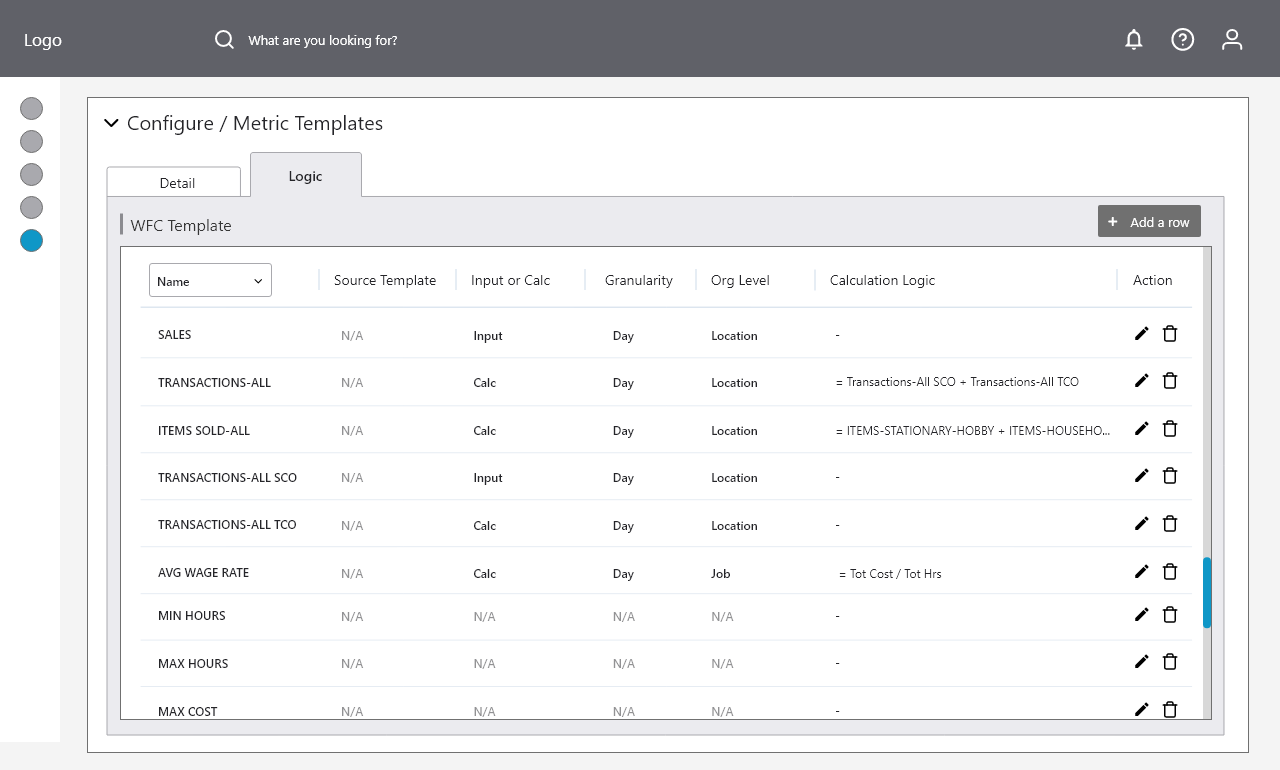Viewport: 1280px width, 770px height.
Task: Select the TRANSACTIONS-ALL SCO name cell
Action: click(x=227, y=477)
